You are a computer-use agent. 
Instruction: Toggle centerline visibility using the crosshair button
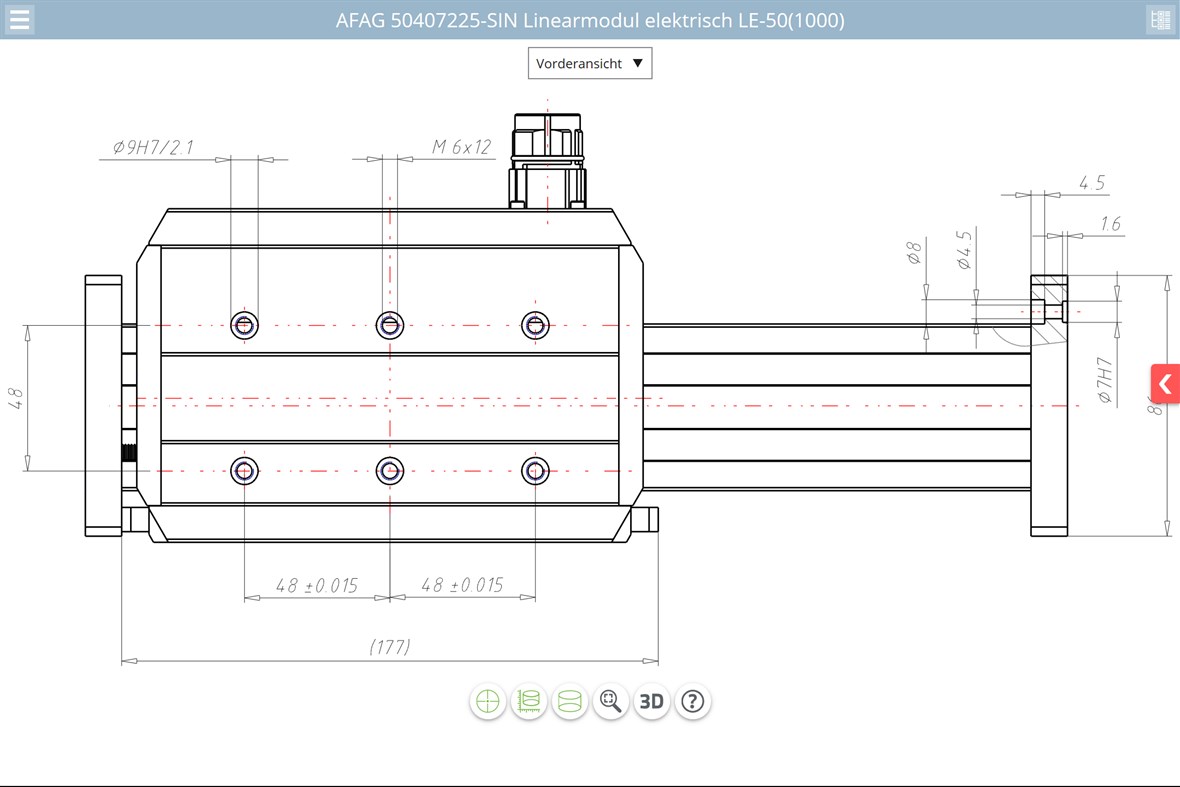pos(487,701)
